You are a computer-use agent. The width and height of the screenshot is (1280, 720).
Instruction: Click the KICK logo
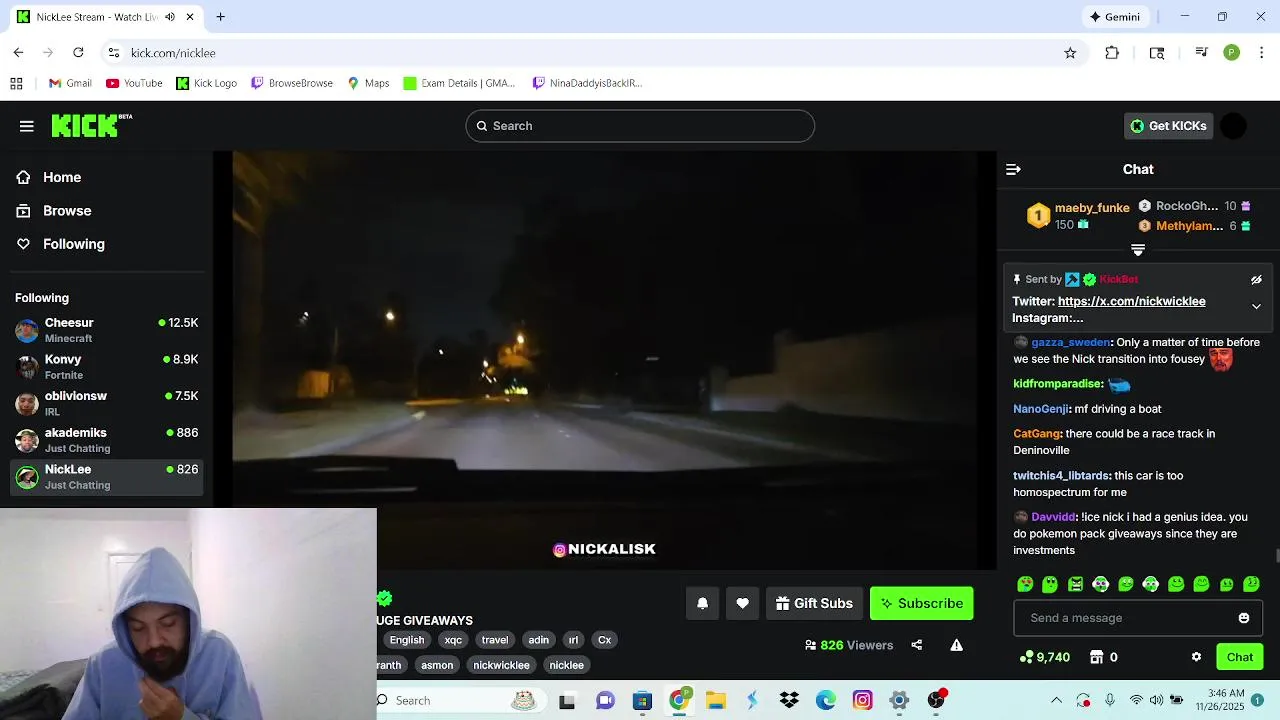(x=91, y=125)
